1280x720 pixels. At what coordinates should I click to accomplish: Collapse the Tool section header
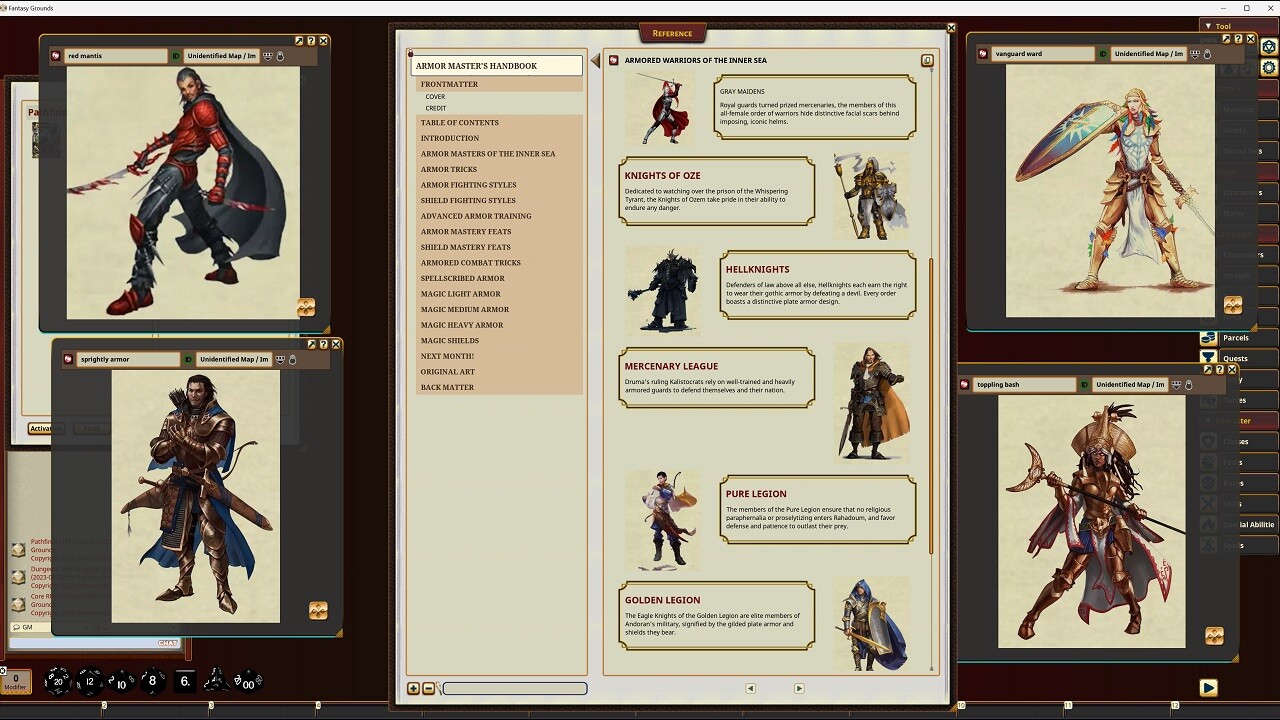pos(1208,25)
